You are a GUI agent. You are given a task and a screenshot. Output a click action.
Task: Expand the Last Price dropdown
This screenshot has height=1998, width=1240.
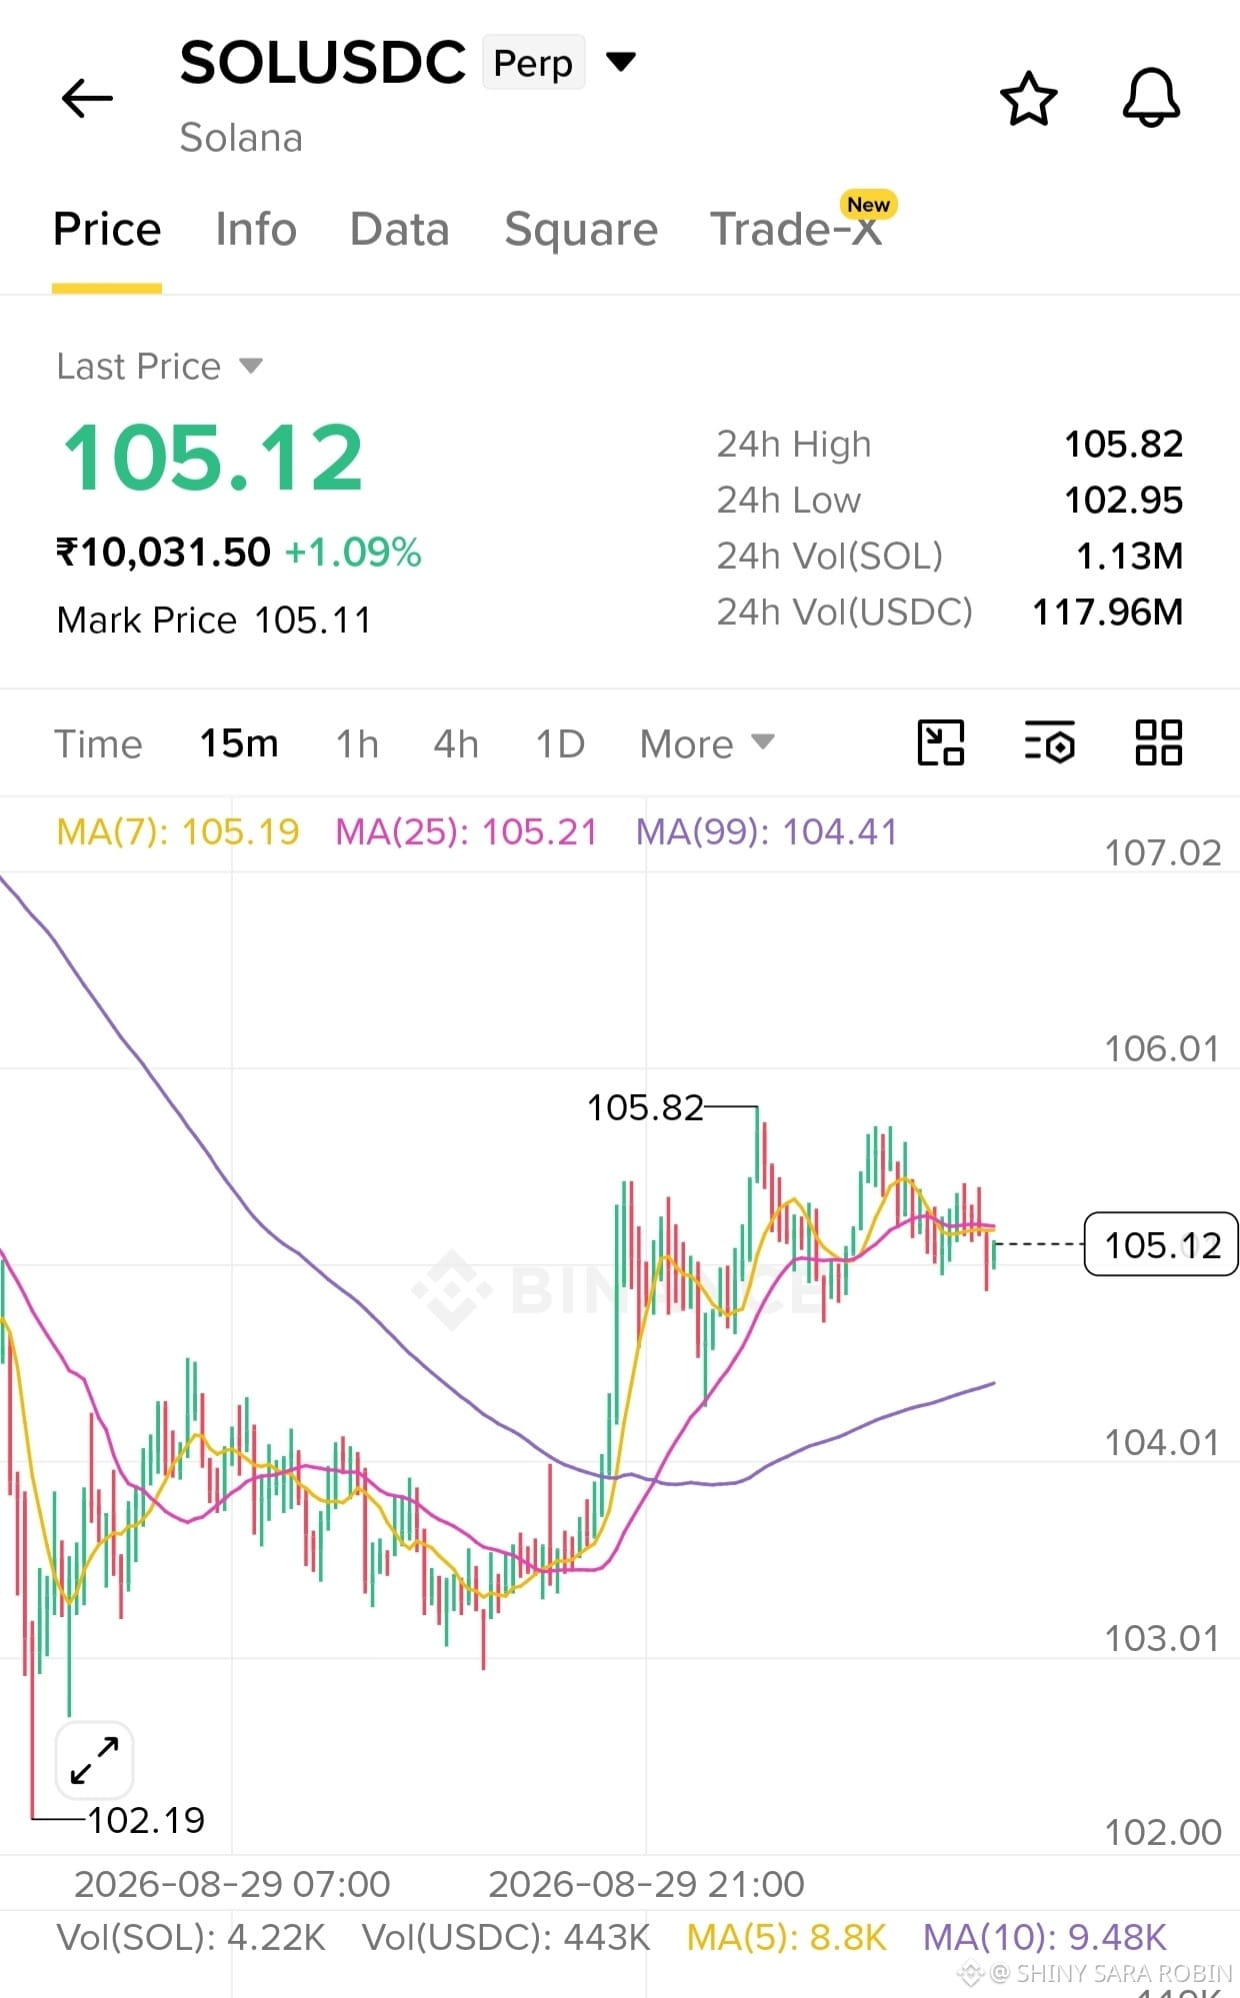160,366
